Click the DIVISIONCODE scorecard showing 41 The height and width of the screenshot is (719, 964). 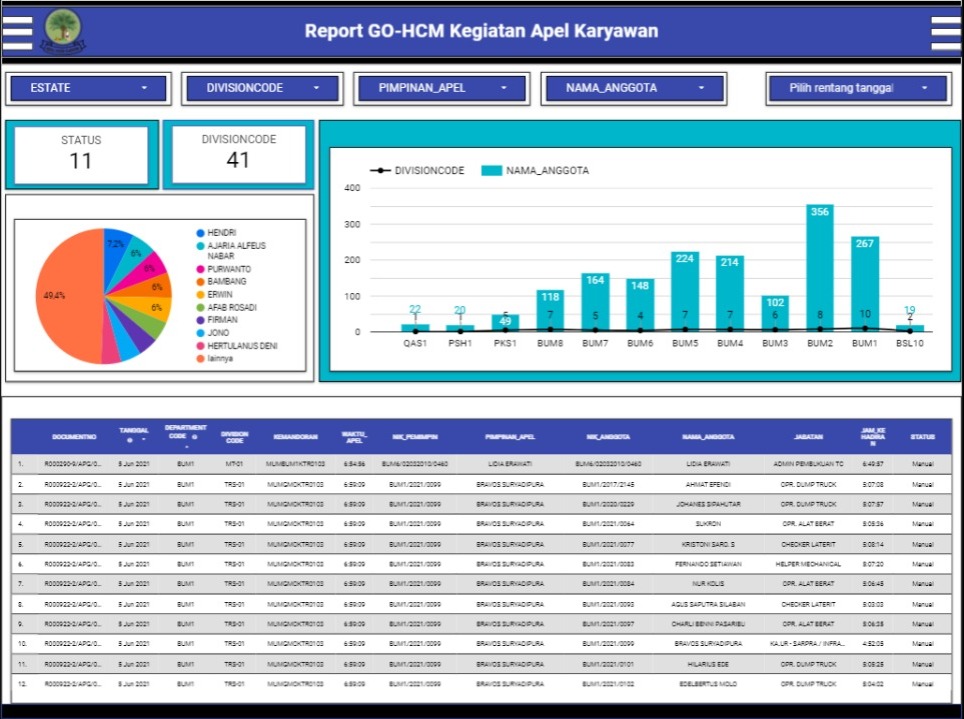click(238, 154)
